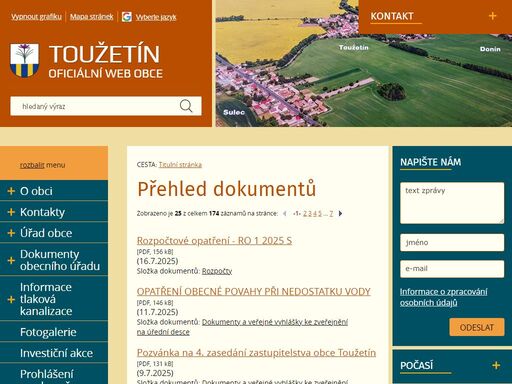Open the Kontakty menu item

(42, 212)
